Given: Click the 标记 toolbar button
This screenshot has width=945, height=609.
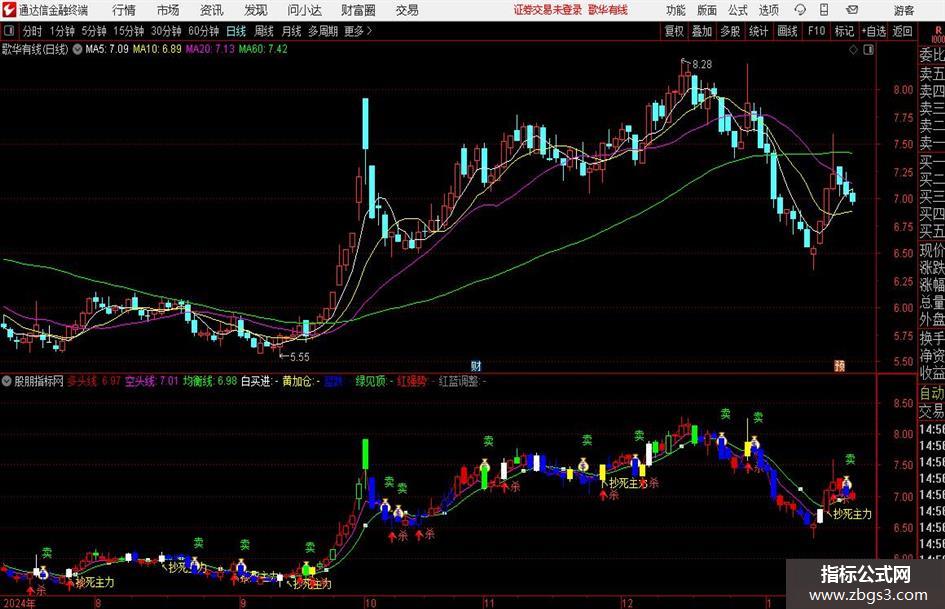Looking at the screenshot, I should [844, 31].
